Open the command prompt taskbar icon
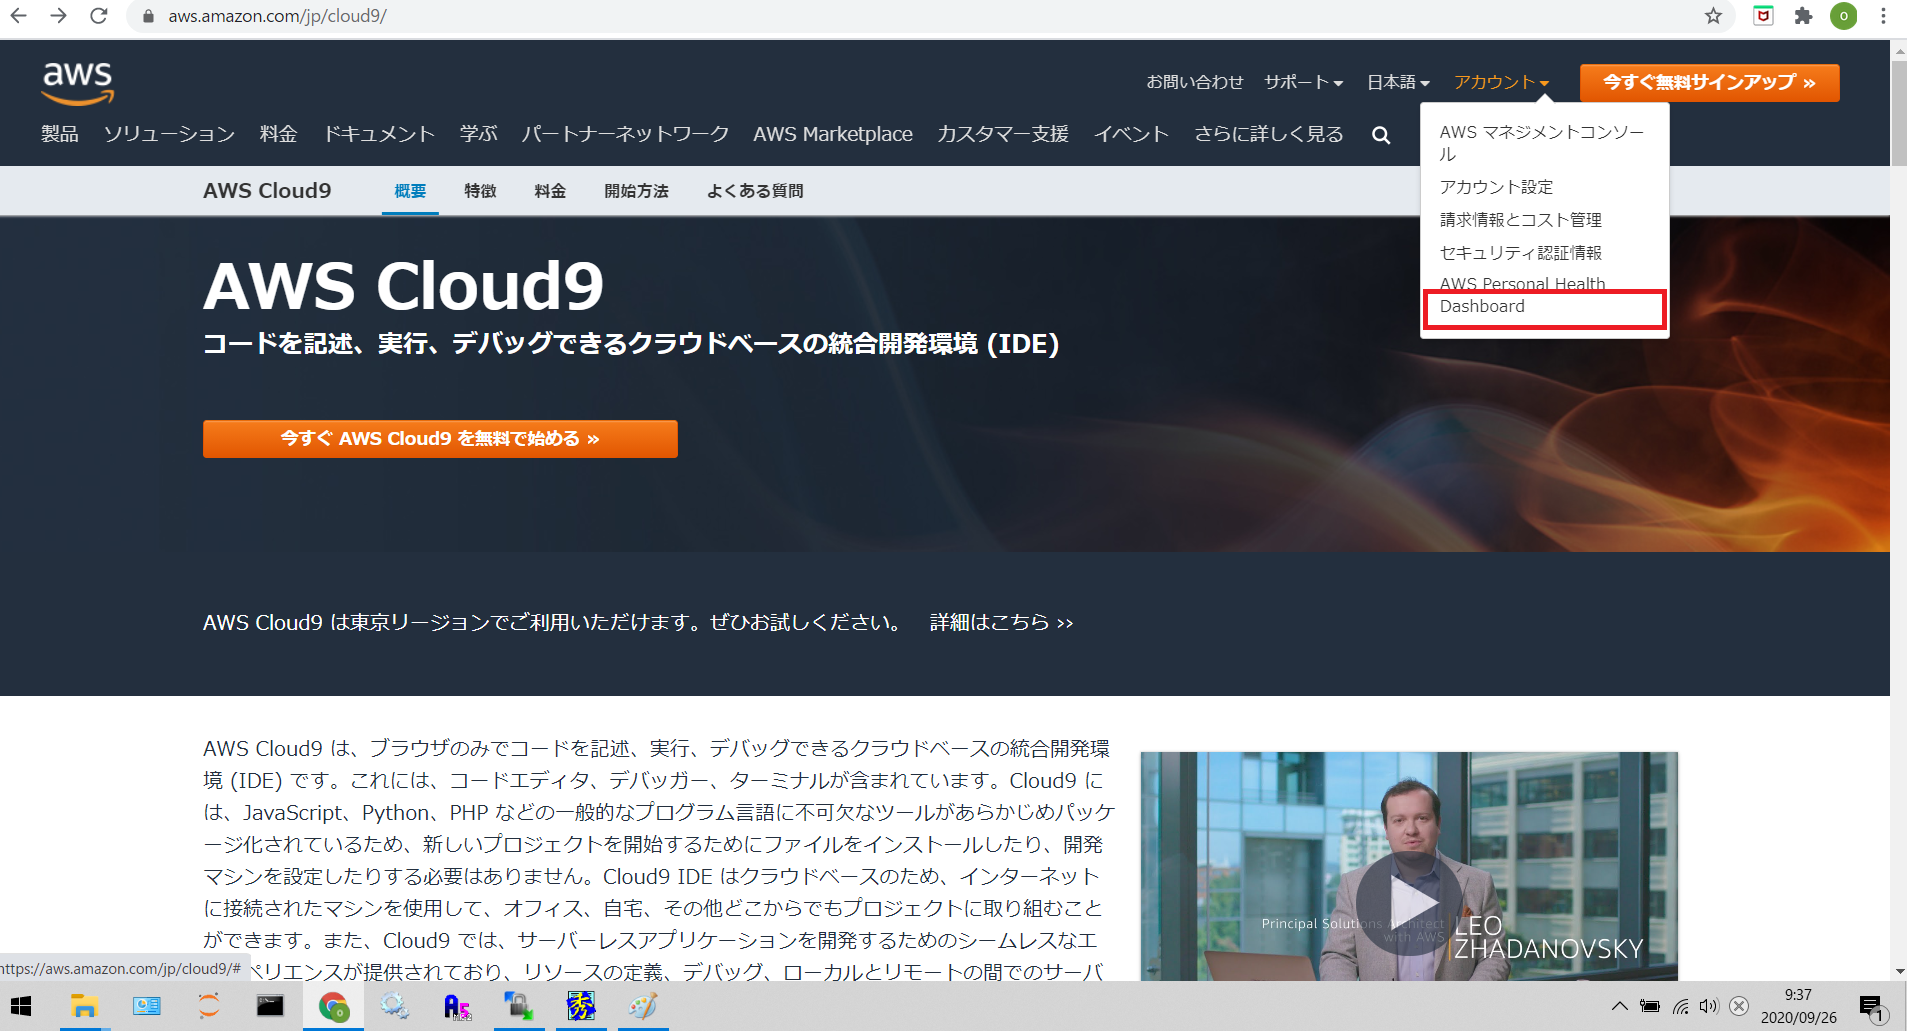Viewport: 1907px width, 1031px height. 270,1006
